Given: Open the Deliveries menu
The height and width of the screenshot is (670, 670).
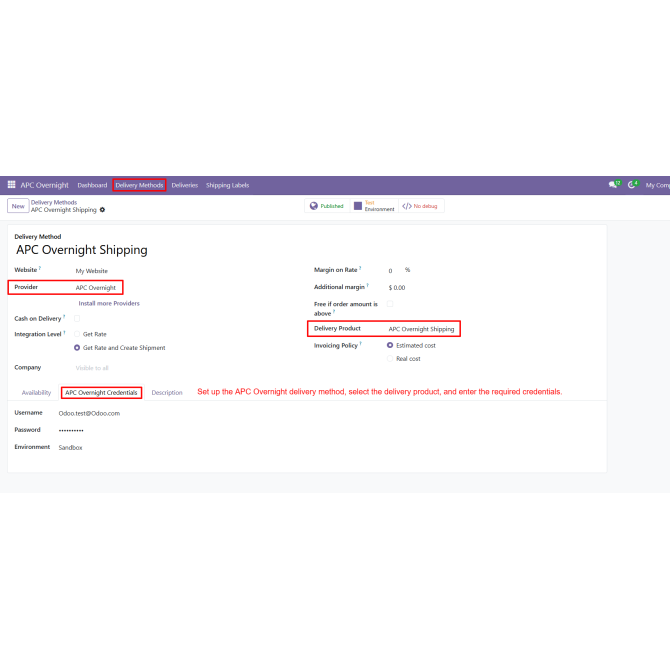Looking at the screenshot, I should coord(185,185).
